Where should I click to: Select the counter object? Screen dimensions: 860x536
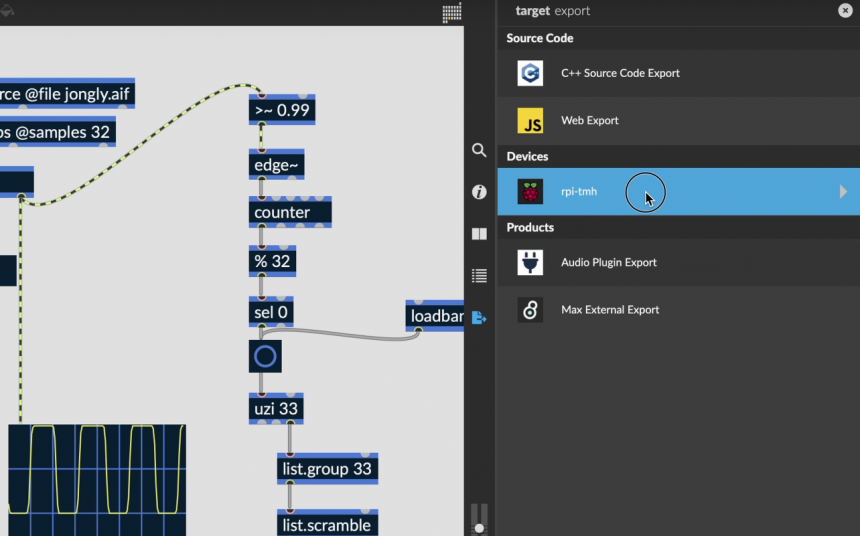[x=290, y=212]
